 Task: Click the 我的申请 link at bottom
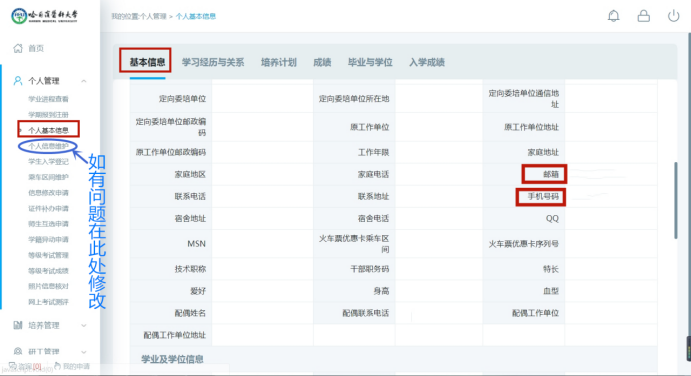coord(76,366)
